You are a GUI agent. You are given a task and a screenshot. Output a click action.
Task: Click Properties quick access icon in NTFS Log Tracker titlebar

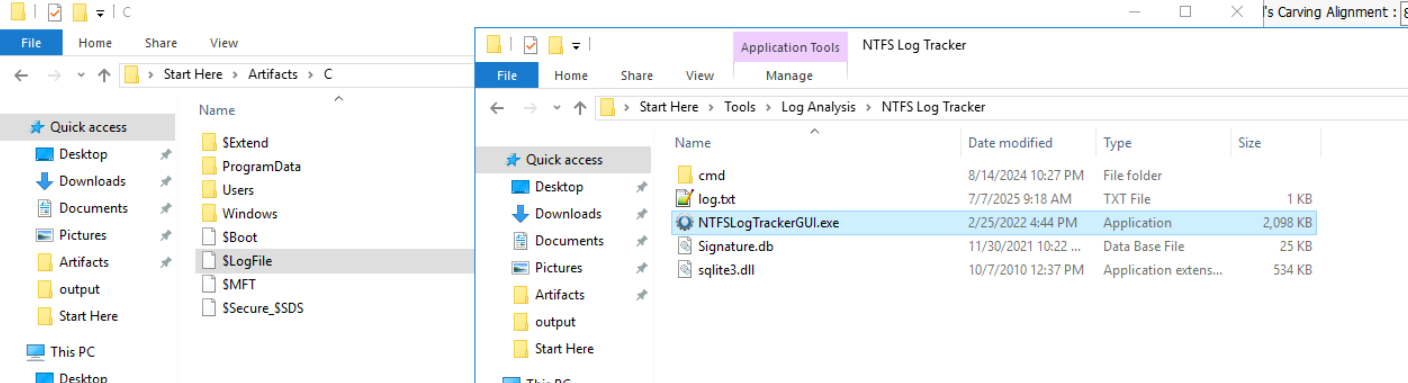point(531,45)
